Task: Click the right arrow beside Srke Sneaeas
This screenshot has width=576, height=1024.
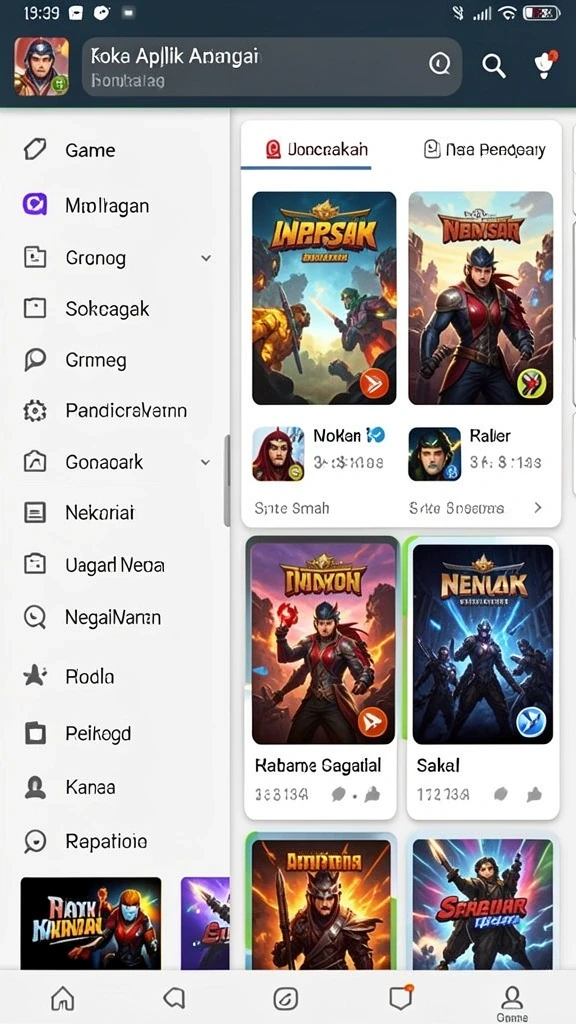Action: point(538,507)
